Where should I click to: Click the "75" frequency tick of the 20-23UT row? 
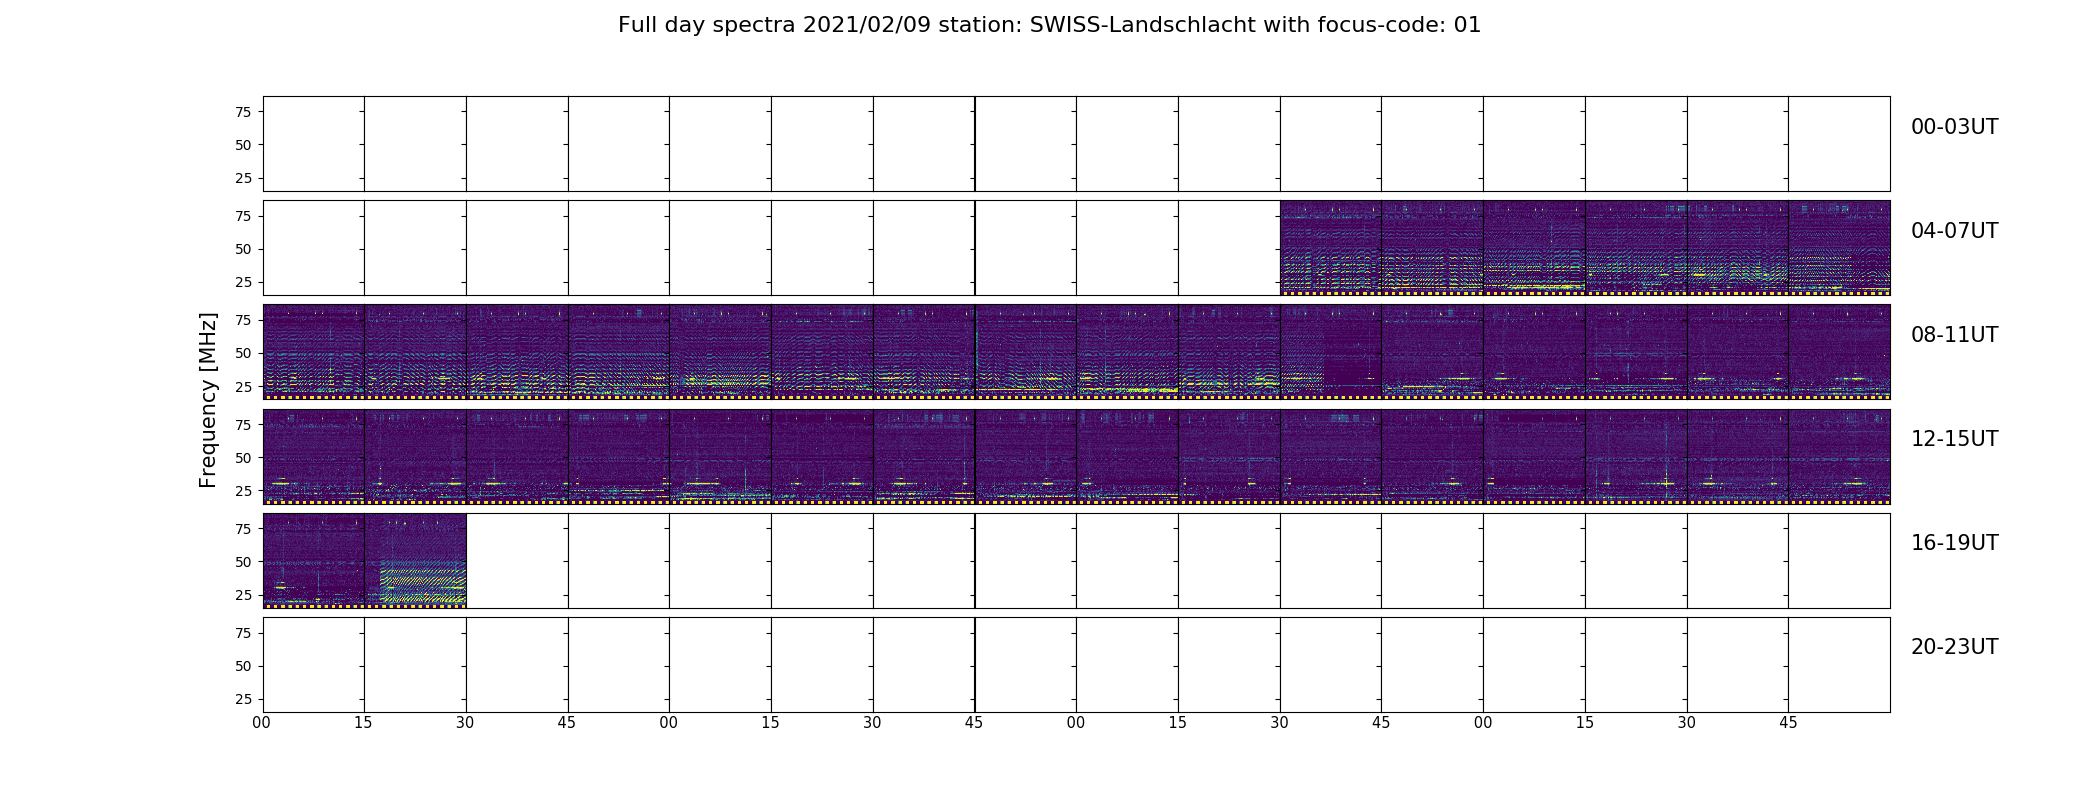(243, 633)
